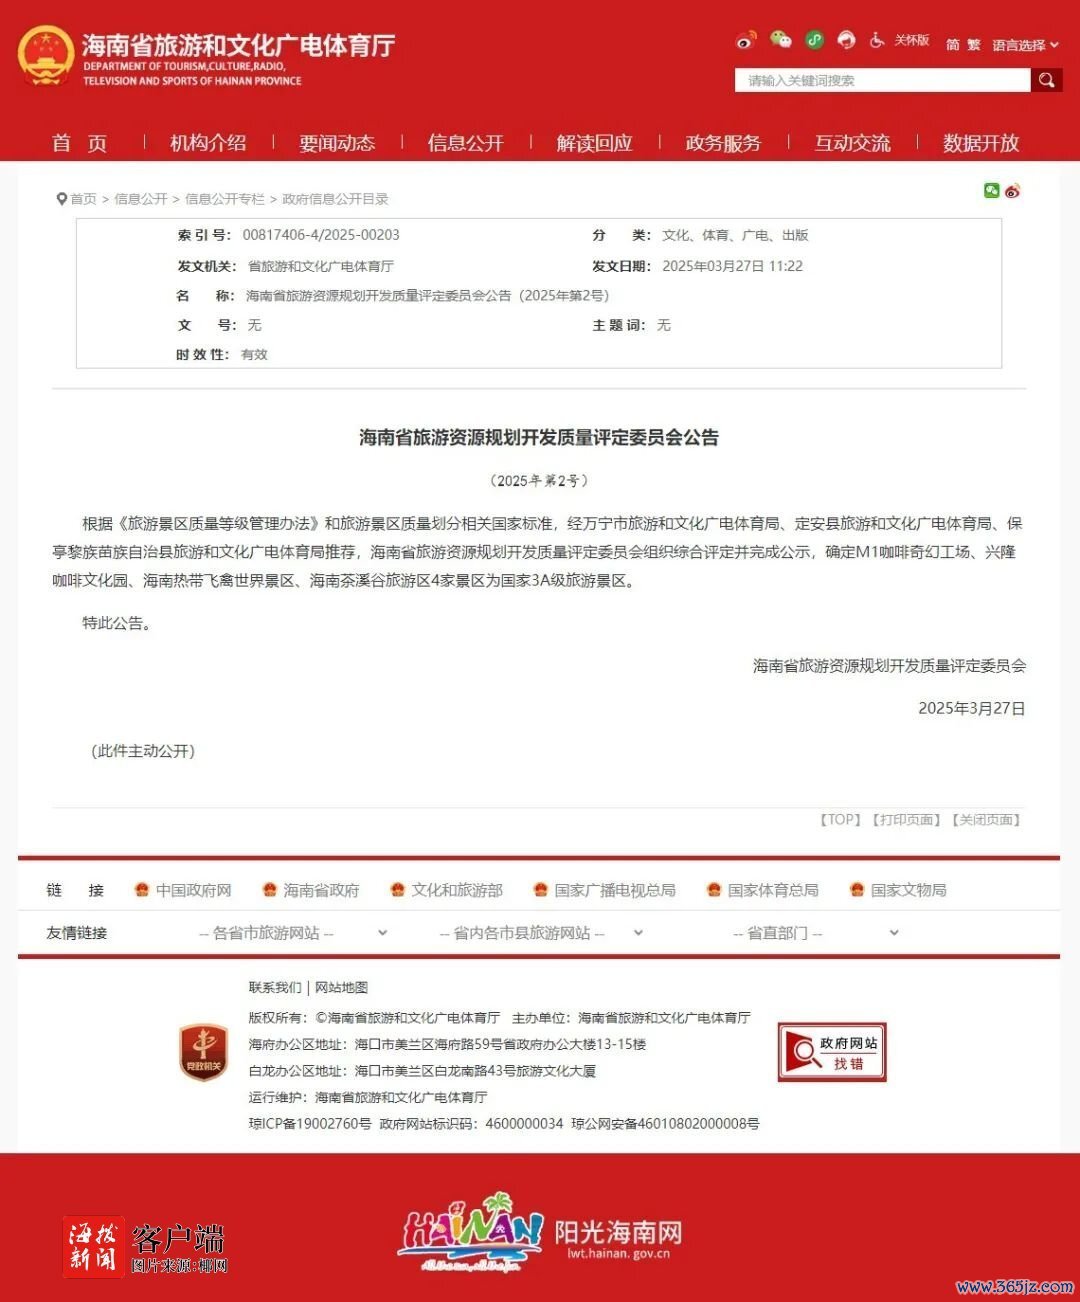The width and height of the screenshot is (1080, 1302).
Task: Open 政务服务 navigation tab
Action: [x=723, y=143]
